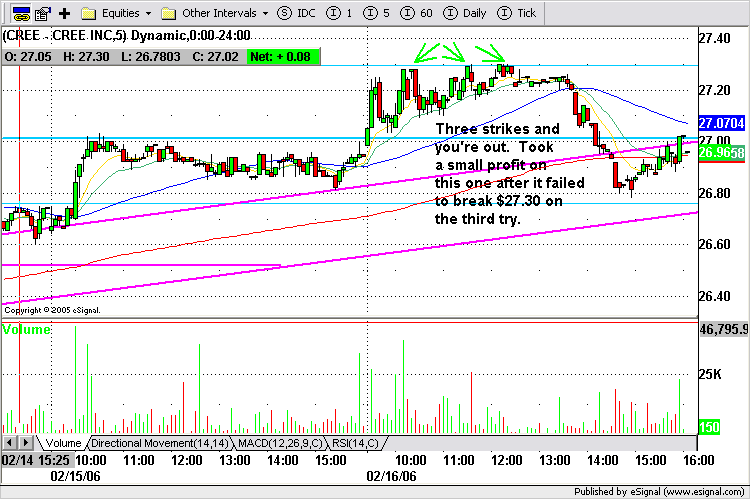Viewport: 750px width, 499px height.
Task: Switch to the 1 minute interval
Action: tap(339, 13)
